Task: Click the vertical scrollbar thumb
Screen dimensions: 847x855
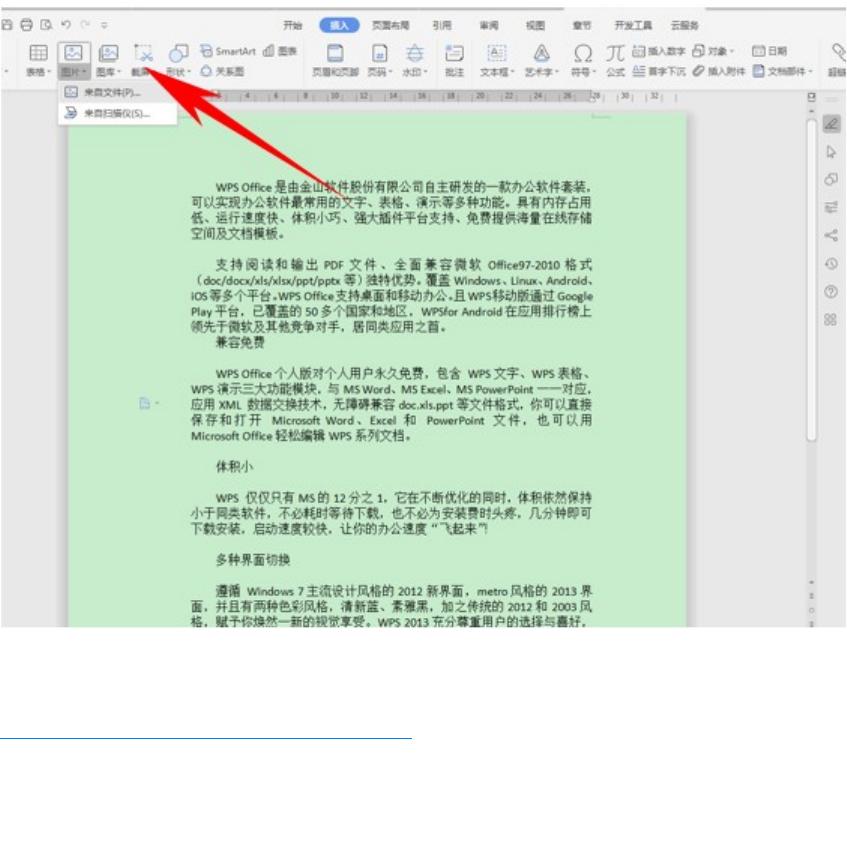Action: point(812,279)
